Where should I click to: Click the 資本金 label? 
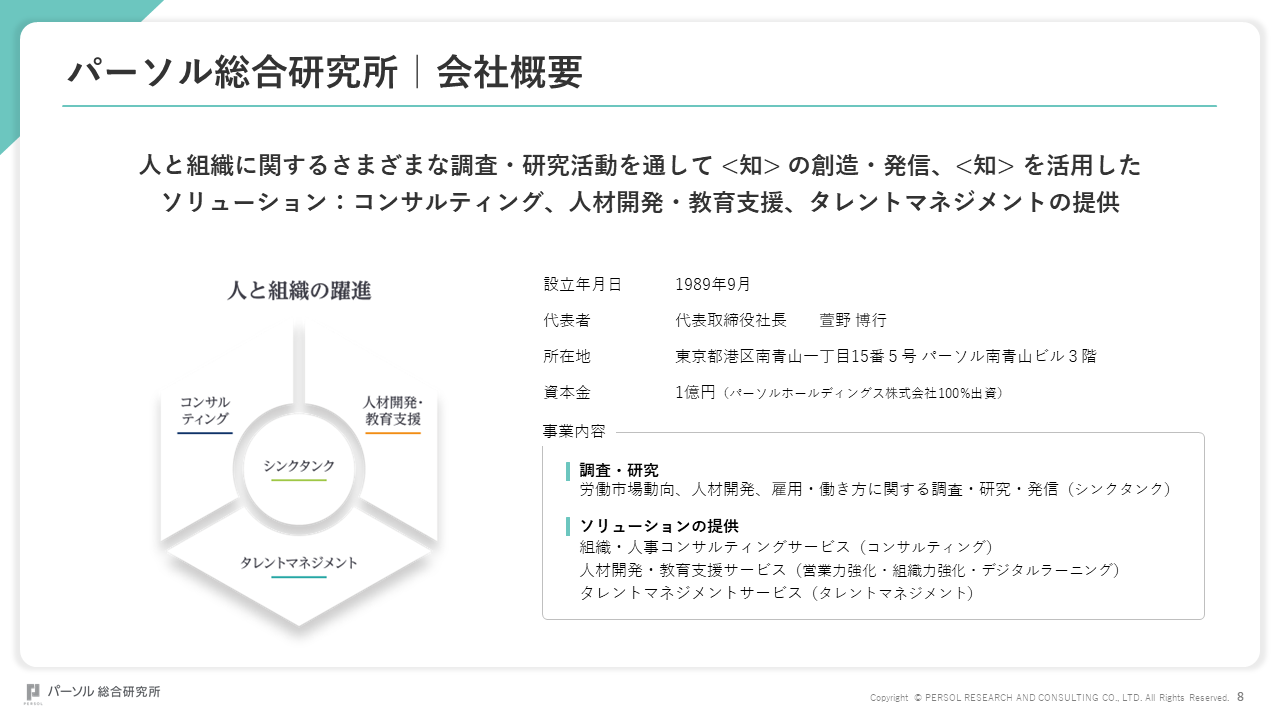tap(567, 393)
